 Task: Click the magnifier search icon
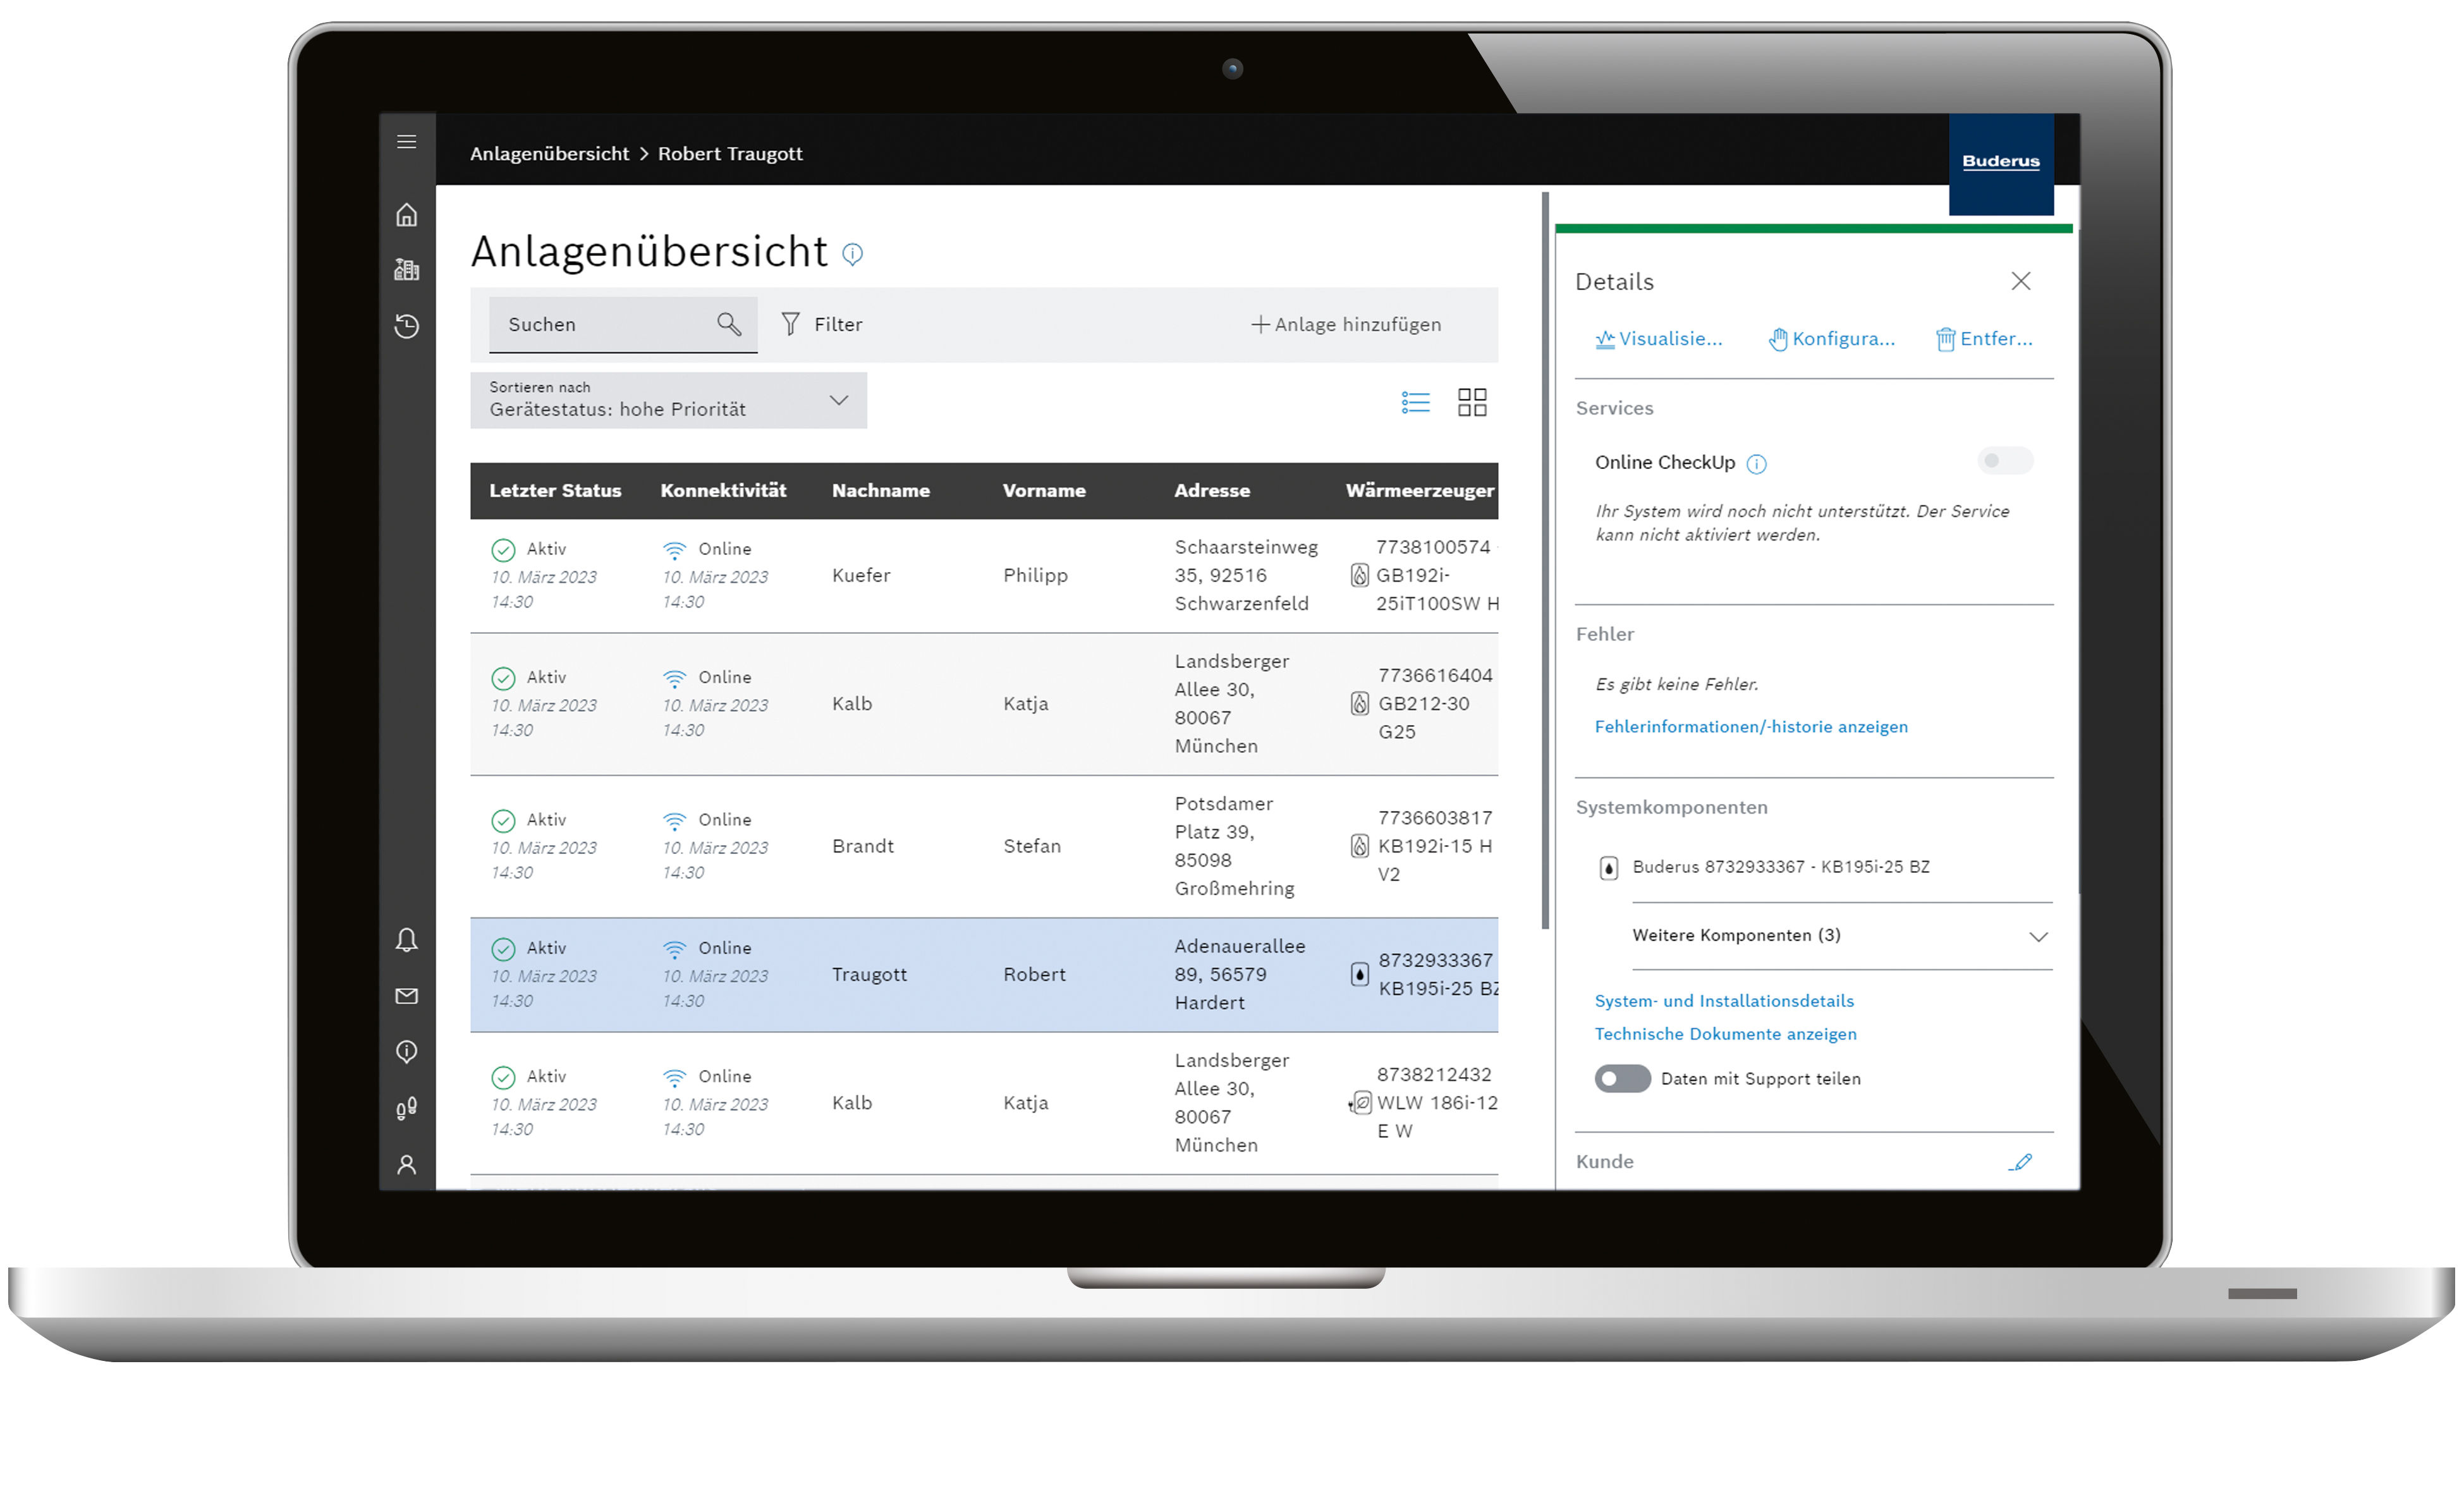[729, 324]
